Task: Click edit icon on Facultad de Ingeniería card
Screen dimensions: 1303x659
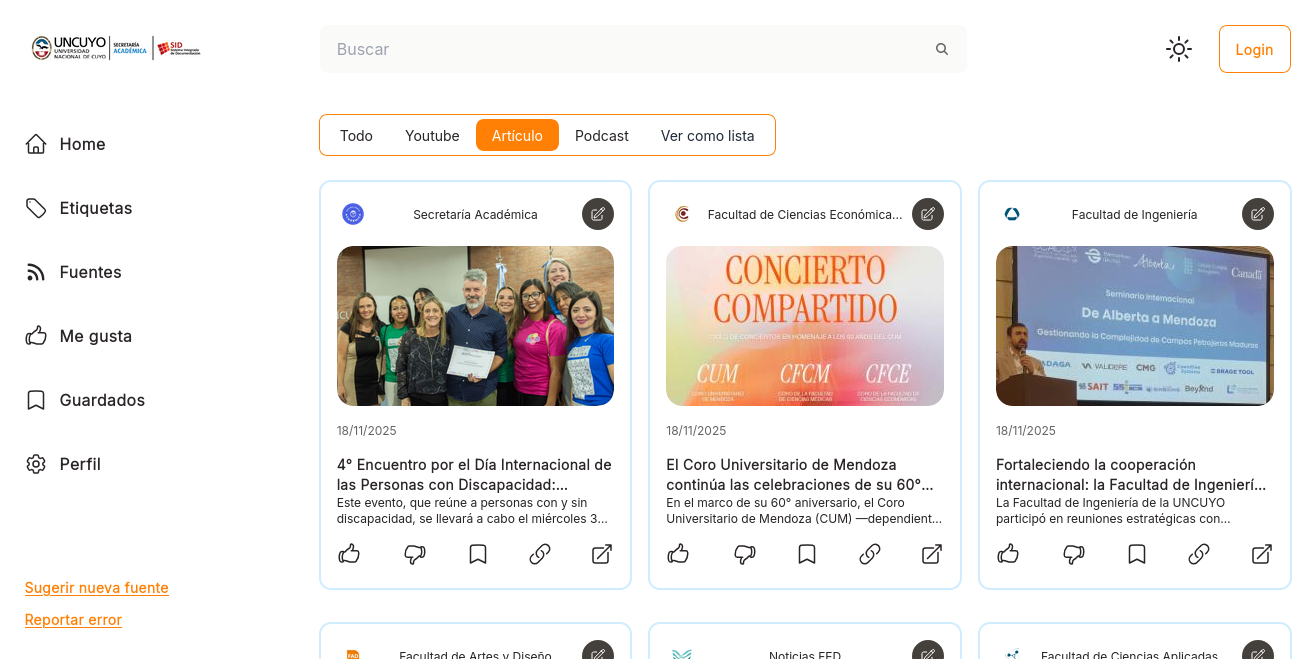Action: [x=1258, y=214]
